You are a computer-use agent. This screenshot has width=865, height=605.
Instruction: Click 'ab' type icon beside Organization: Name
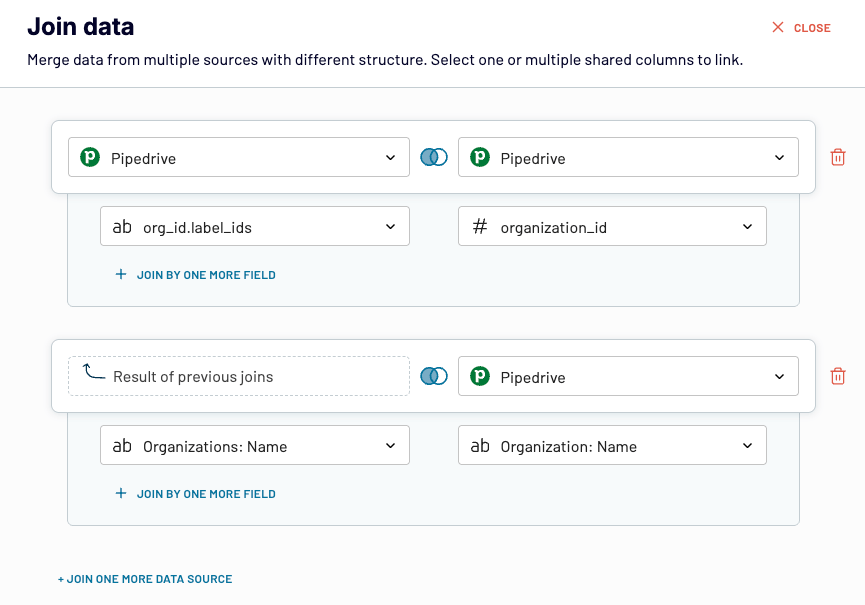point(480,446)
